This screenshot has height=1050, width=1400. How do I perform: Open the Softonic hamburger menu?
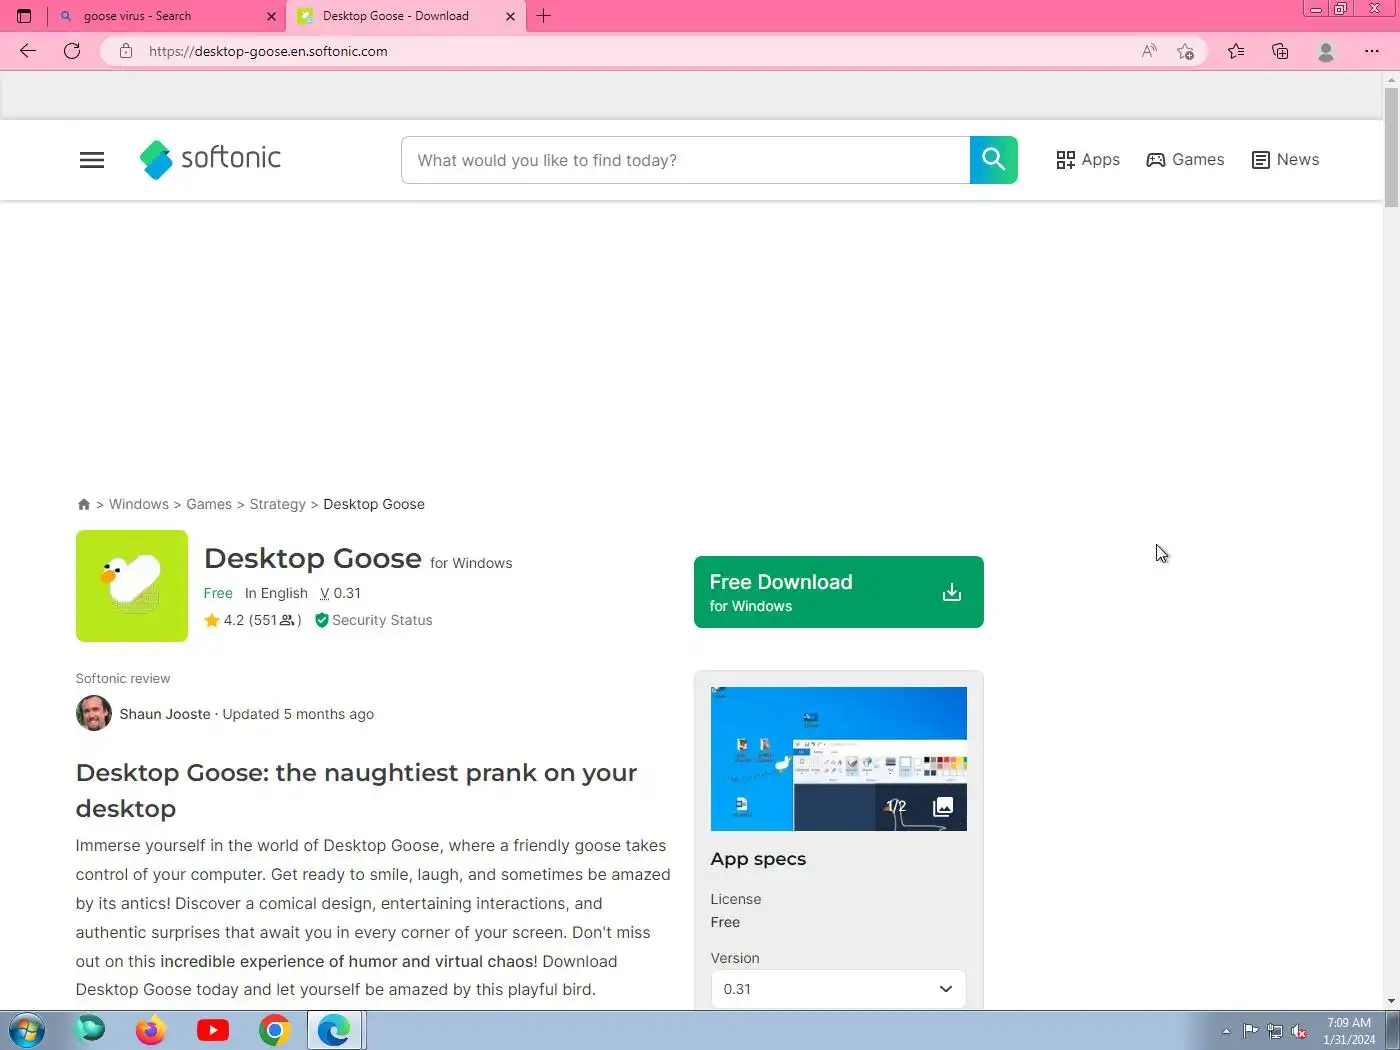(x=92, y=160)
